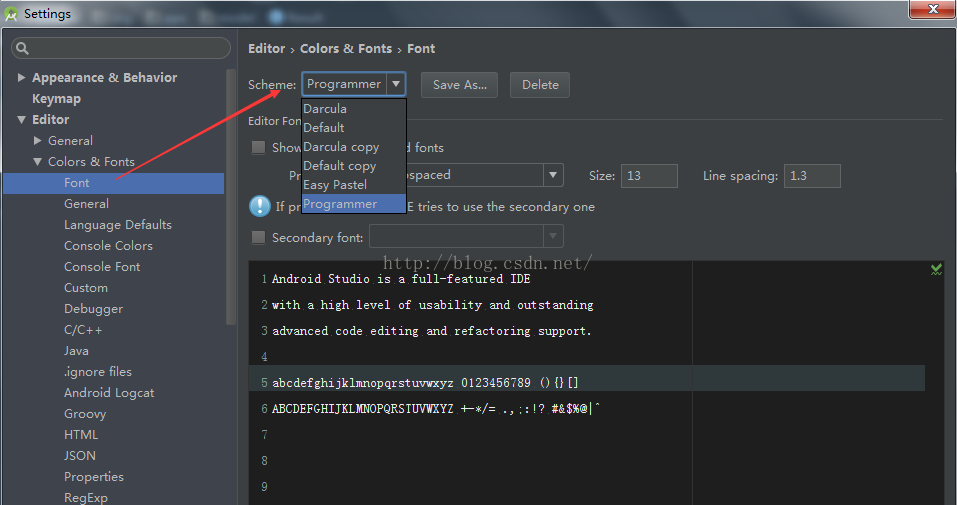Viewport: 957px width, 505px height.
Task: Expand the General node under Editor
Action: click(37, 140)
